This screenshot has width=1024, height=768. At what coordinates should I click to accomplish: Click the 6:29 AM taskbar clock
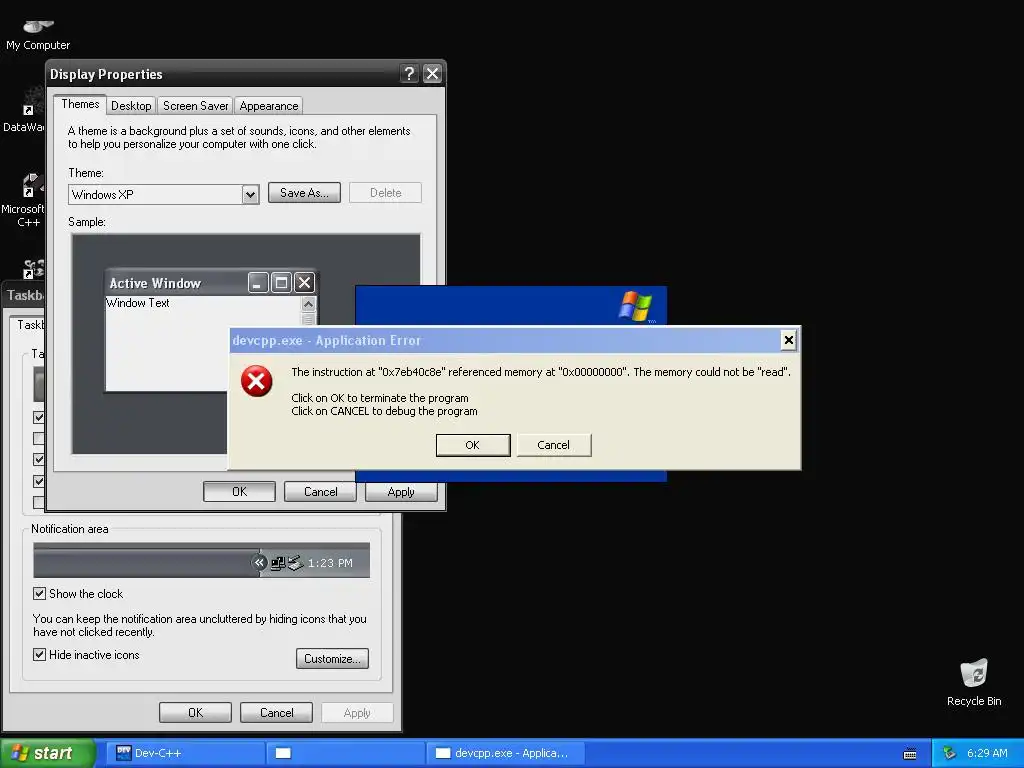coord(987,753)
